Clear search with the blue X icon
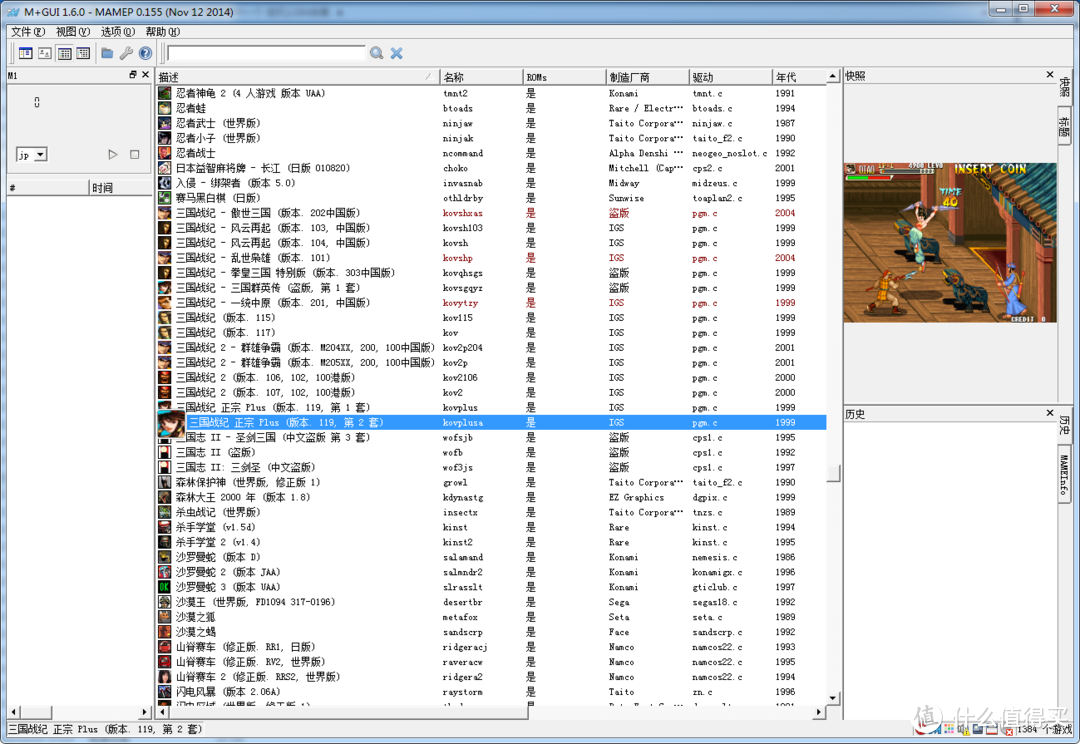The height and width of the screenshot is (744, 1080). [397, 53]
